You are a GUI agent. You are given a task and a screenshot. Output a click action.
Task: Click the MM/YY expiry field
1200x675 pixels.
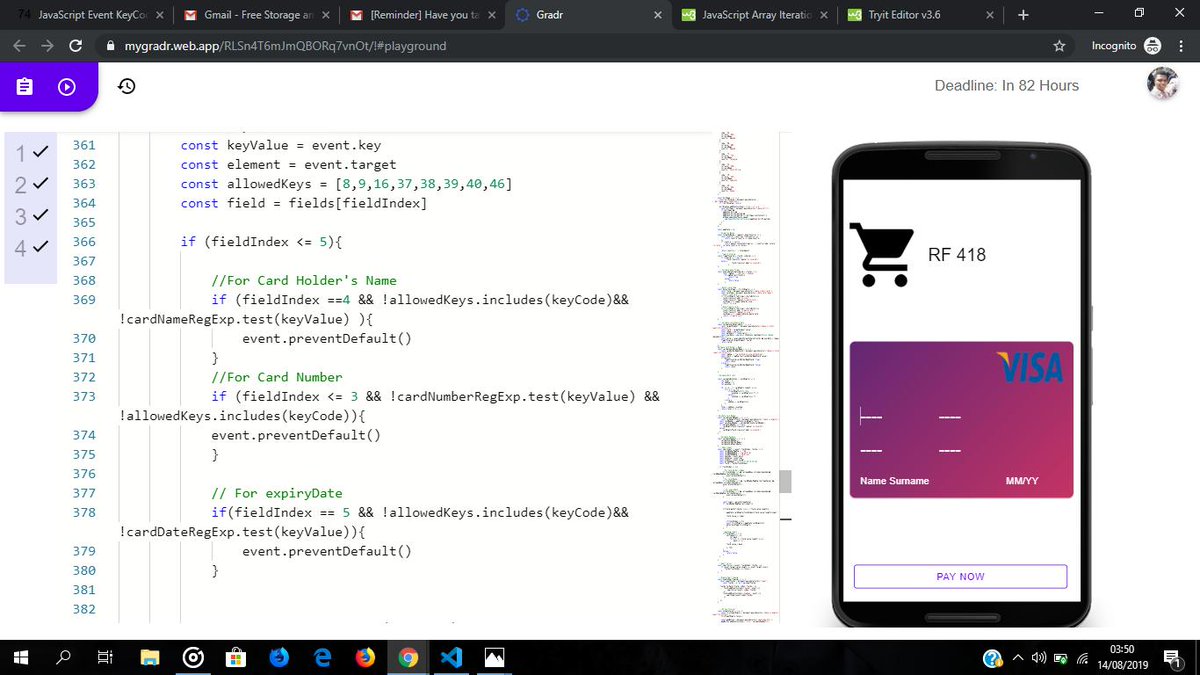(x=1022, y=481)
